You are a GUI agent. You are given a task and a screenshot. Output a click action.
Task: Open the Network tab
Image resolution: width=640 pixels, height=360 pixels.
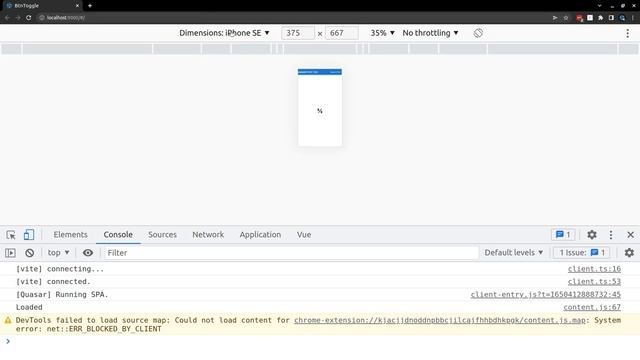[x=208, y=235]
